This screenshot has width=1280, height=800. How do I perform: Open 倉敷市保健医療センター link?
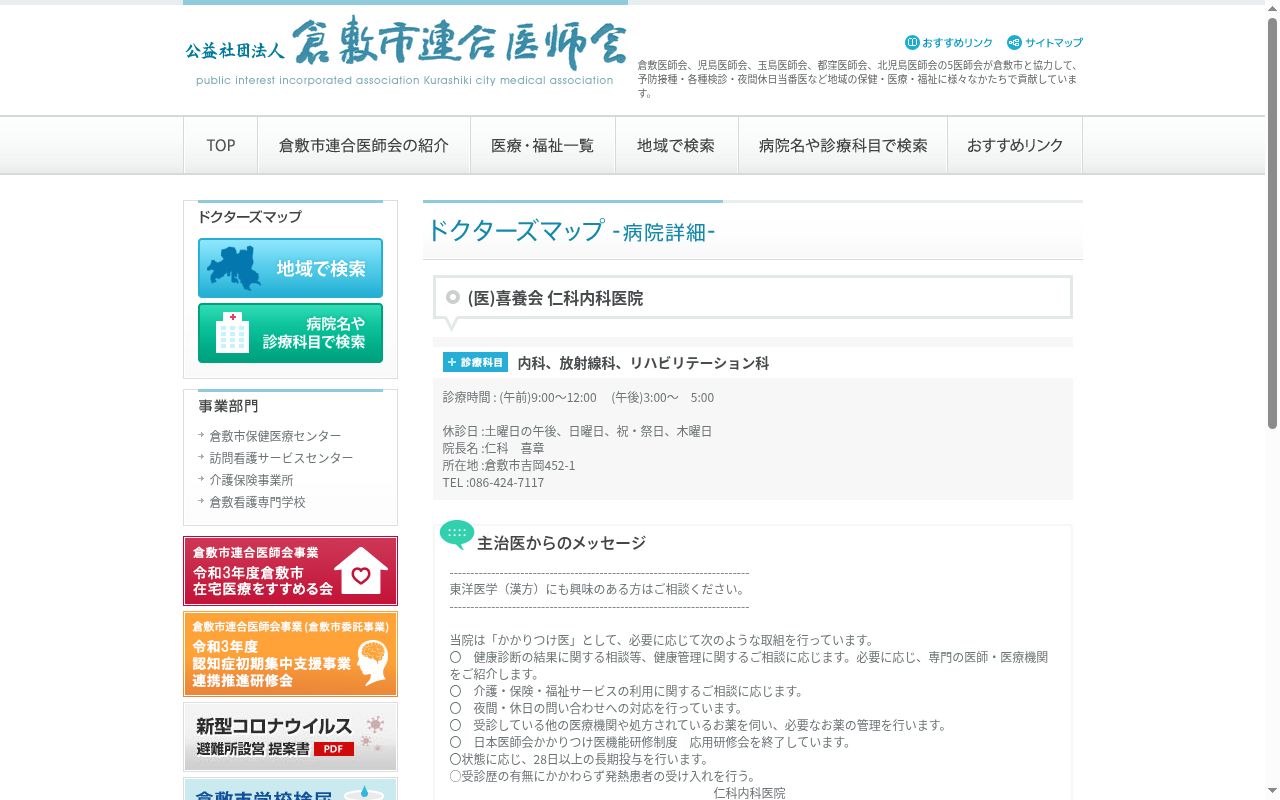point(275,436)
